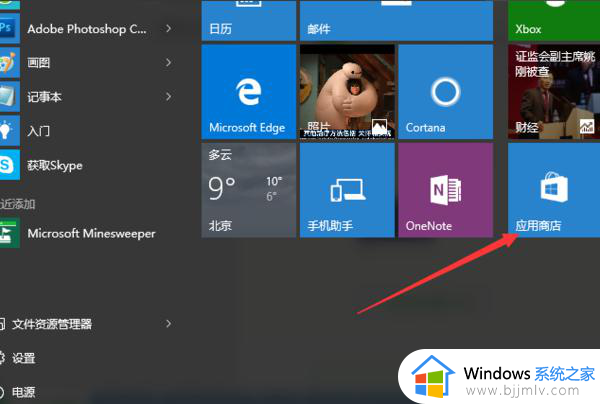Image resolution: width=600 pixels, height=404 pixels.
Task: Open the 电源 power menu
Action: click(x=24, y=392)
